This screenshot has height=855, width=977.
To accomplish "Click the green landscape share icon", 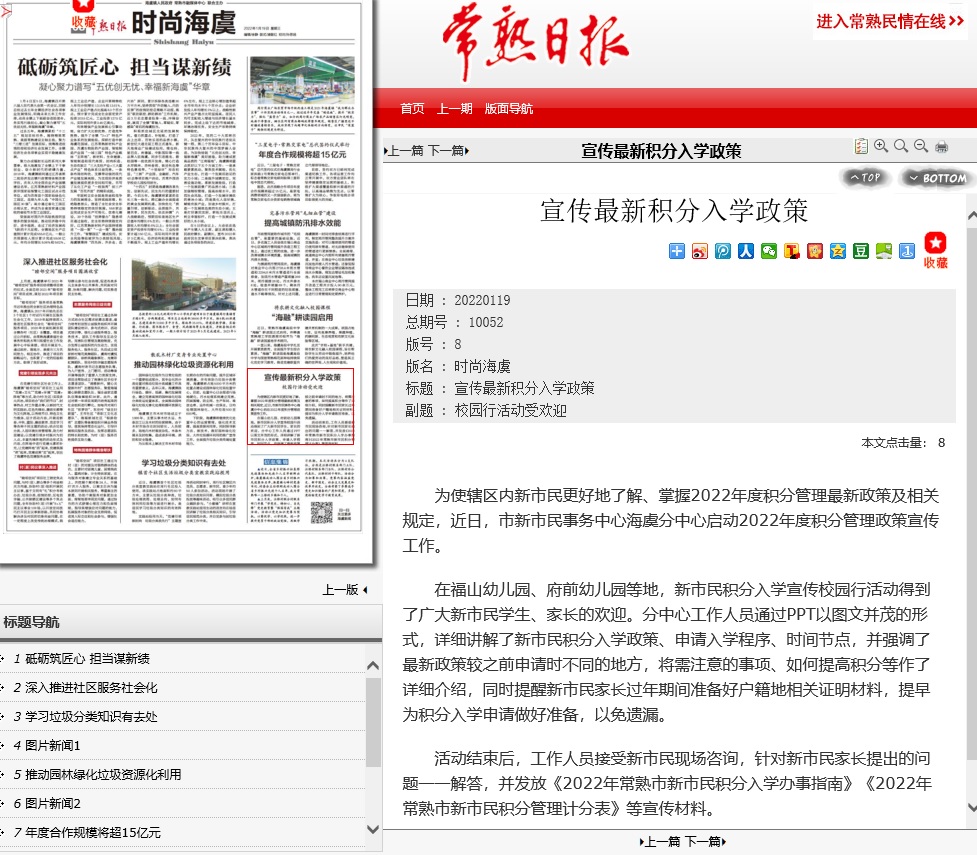I will coord(884,251).
